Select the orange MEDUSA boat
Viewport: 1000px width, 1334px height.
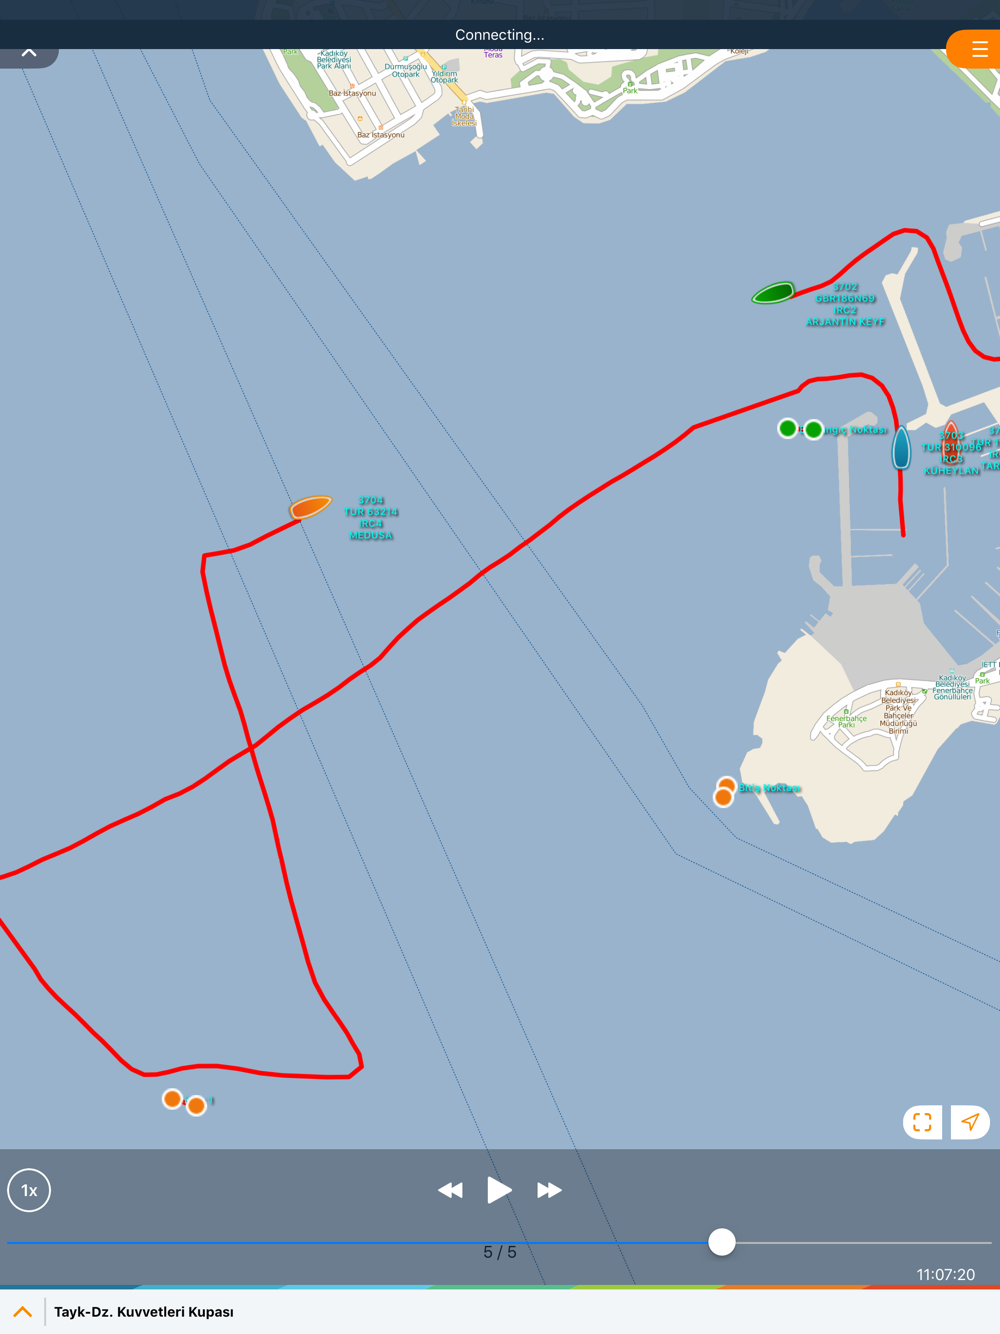[310, 507]
